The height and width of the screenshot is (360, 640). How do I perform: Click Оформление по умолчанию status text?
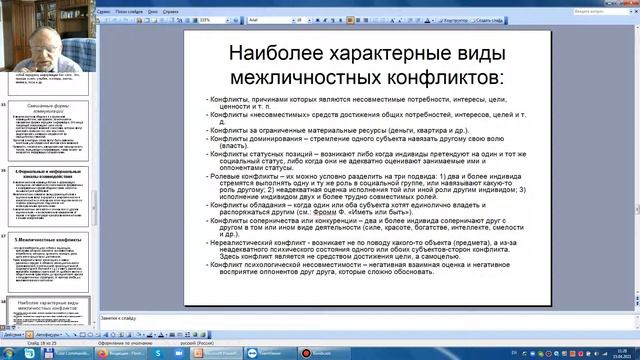[x=125, y=343]
